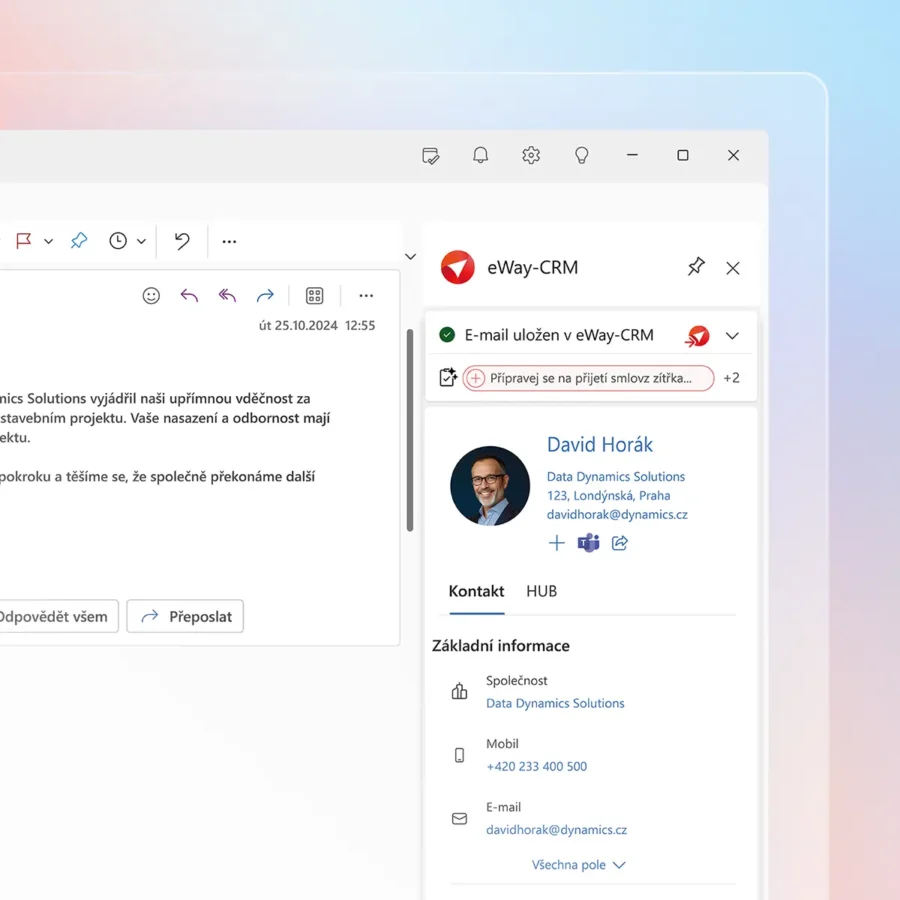Open the apps grid icon in message header
900x900 pixels.
[315, 296]
